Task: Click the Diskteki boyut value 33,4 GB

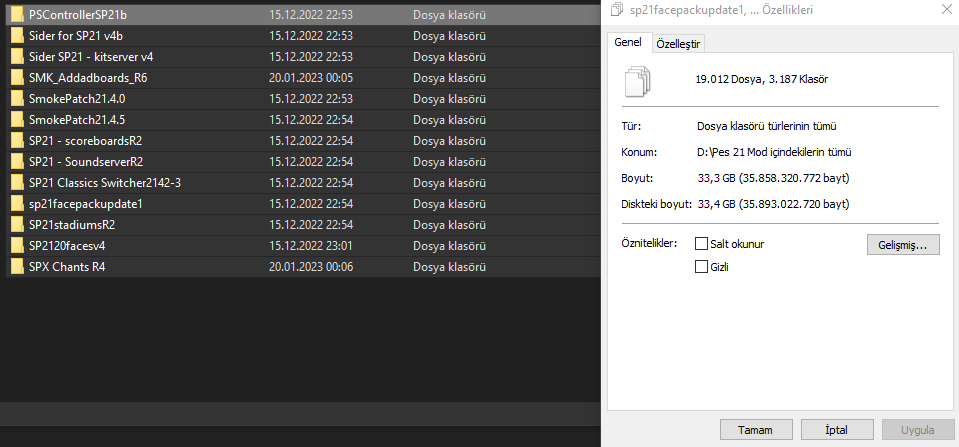Action: (773, 204)
